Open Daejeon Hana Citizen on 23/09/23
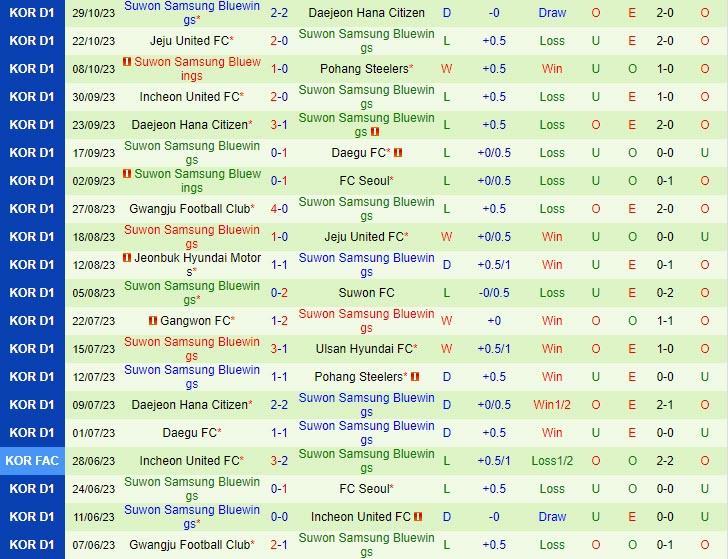 click(192, 125)
